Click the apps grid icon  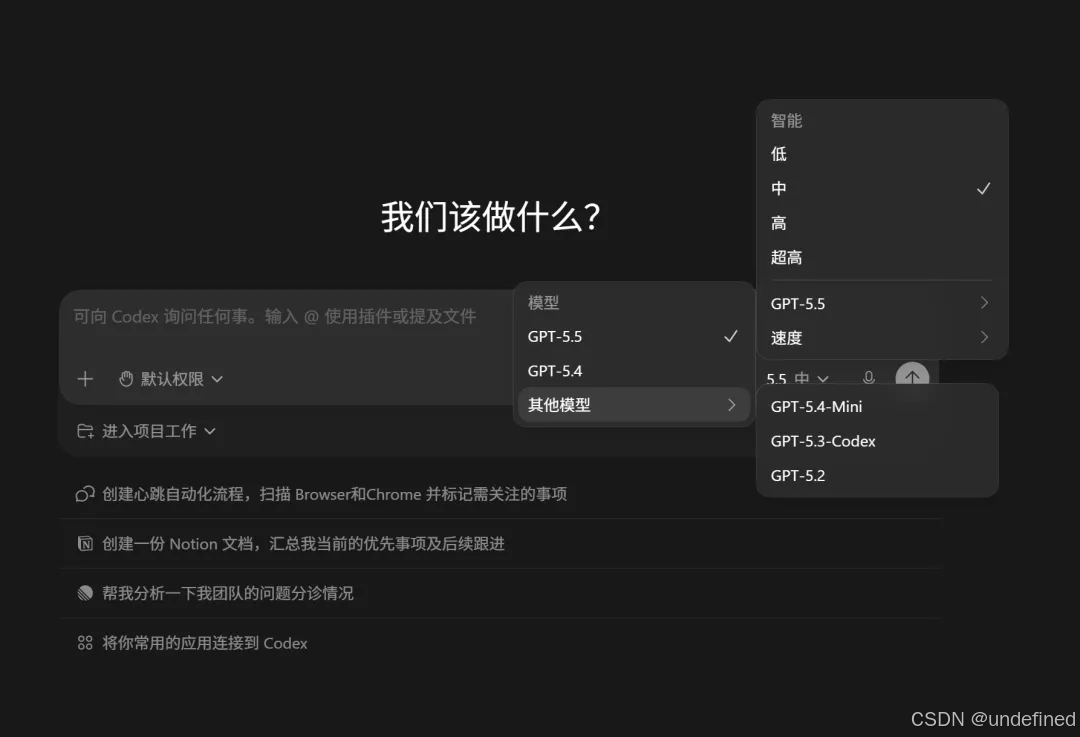pyautogui.click(x=85, y=643)
